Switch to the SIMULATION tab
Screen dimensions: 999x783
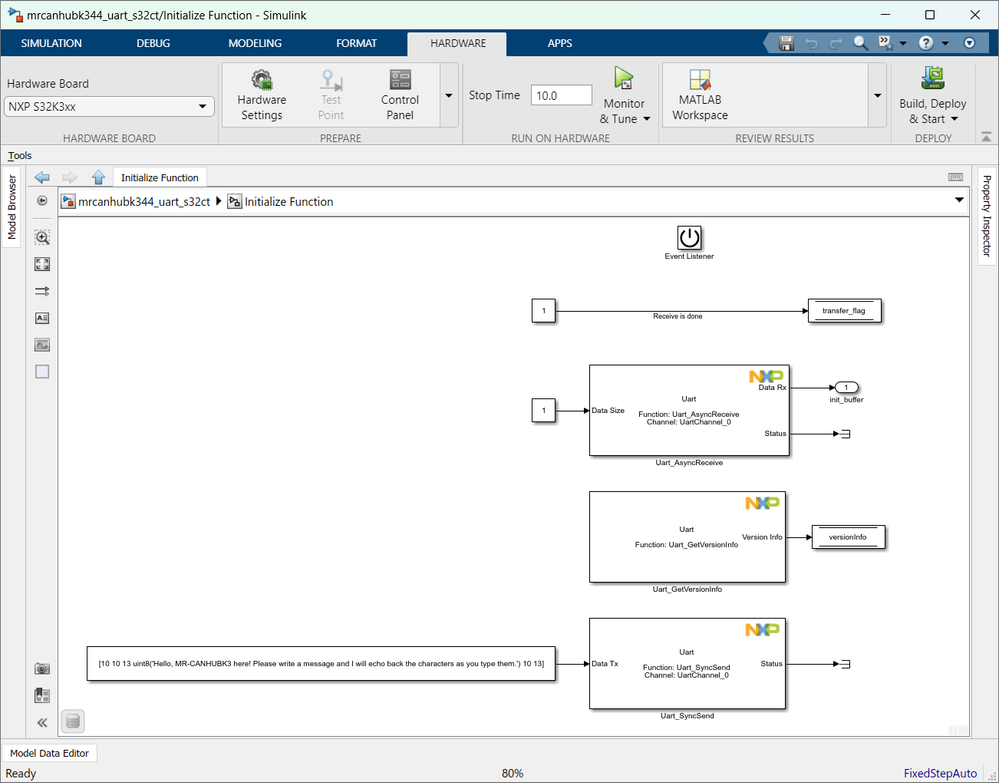[51, 43]
